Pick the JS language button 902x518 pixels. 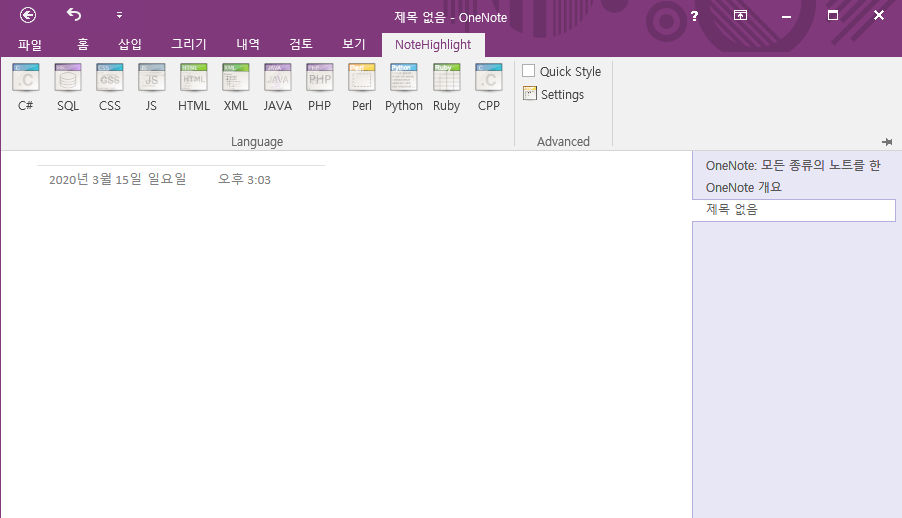tap(151, 87)
